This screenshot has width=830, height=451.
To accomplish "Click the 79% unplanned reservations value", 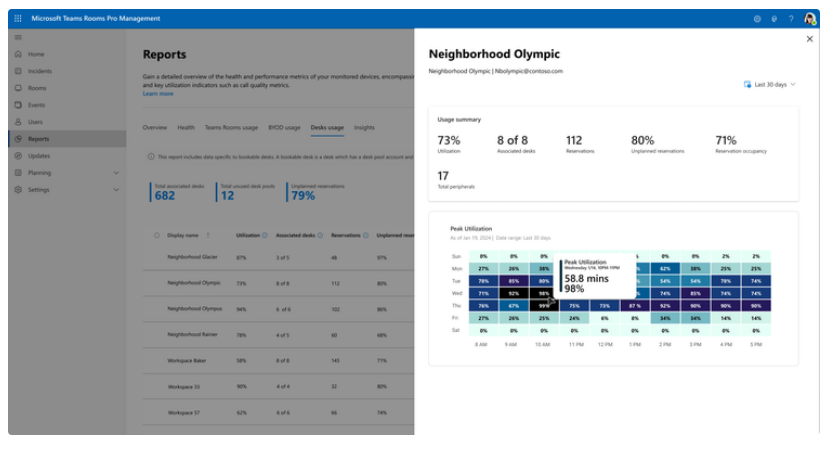I will click(303, 196).
